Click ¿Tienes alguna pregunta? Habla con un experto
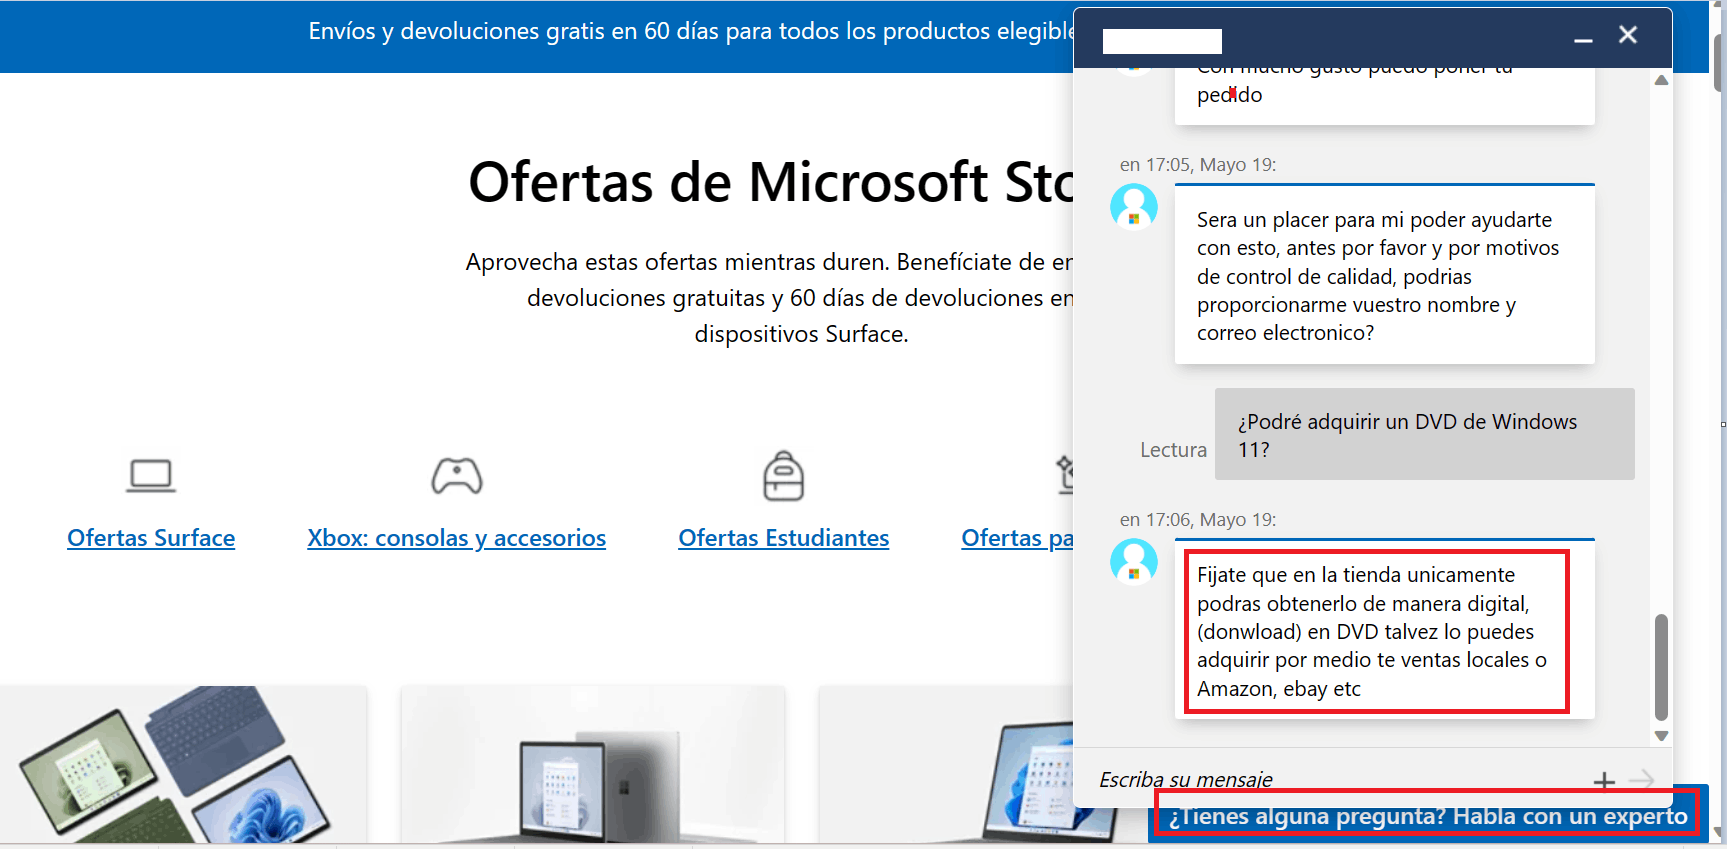The height and width of the screenshot is (849, 1727). click(x=1428, y=816)
